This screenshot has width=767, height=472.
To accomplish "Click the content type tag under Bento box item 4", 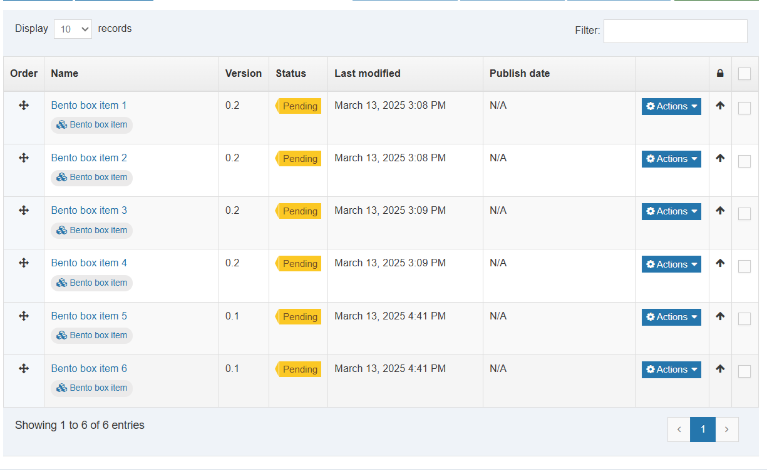I will click(x=91, y=283).
